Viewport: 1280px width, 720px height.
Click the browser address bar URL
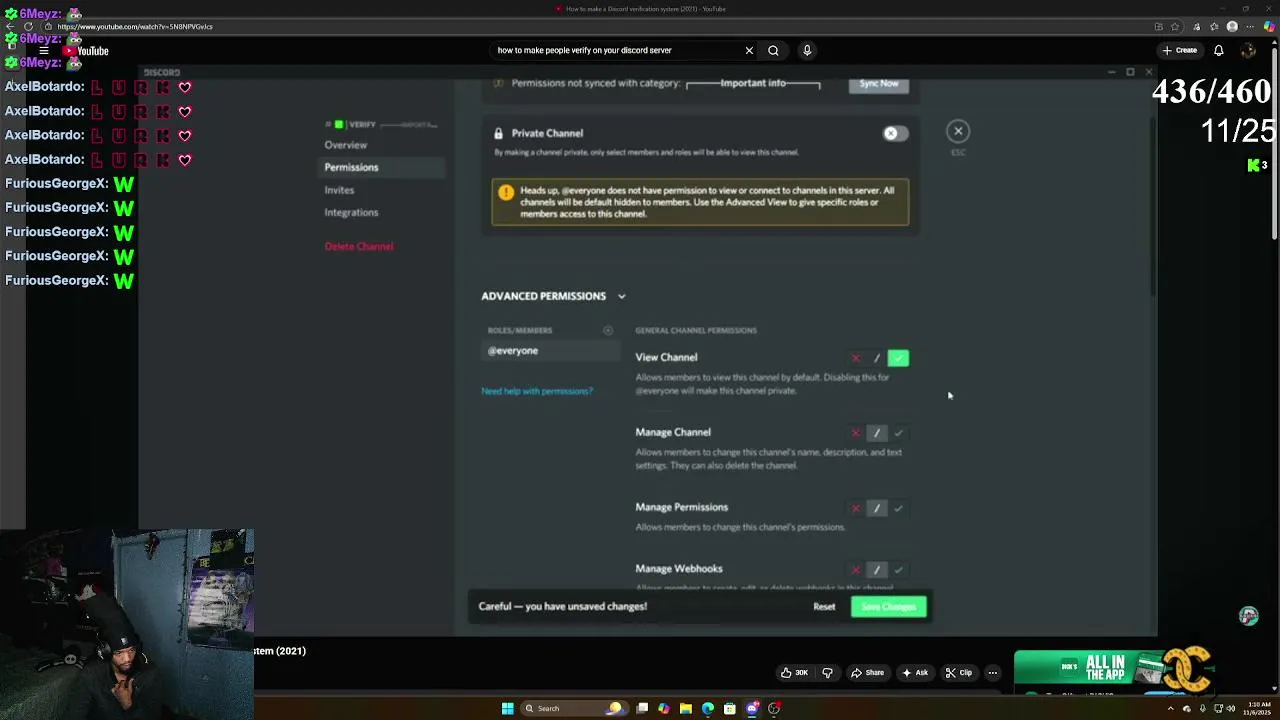click(135, 27)
